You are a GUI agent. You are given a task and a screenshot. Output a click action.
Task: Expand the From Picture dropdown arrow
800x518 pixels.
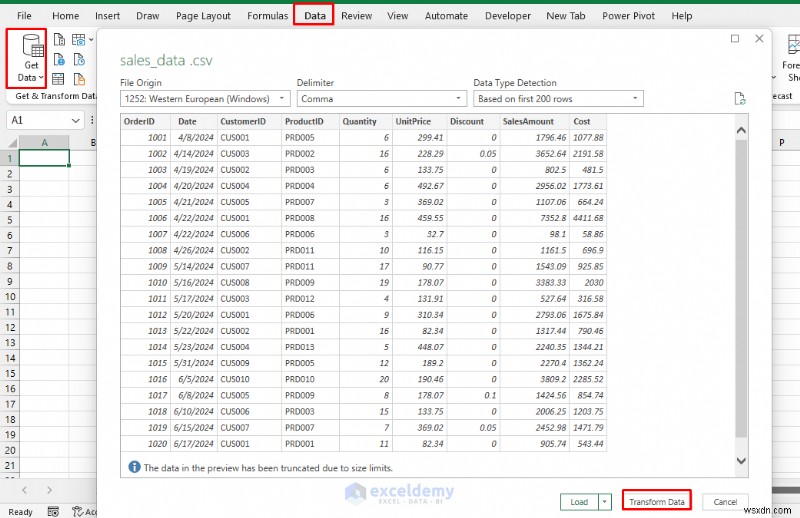[91, 39]
